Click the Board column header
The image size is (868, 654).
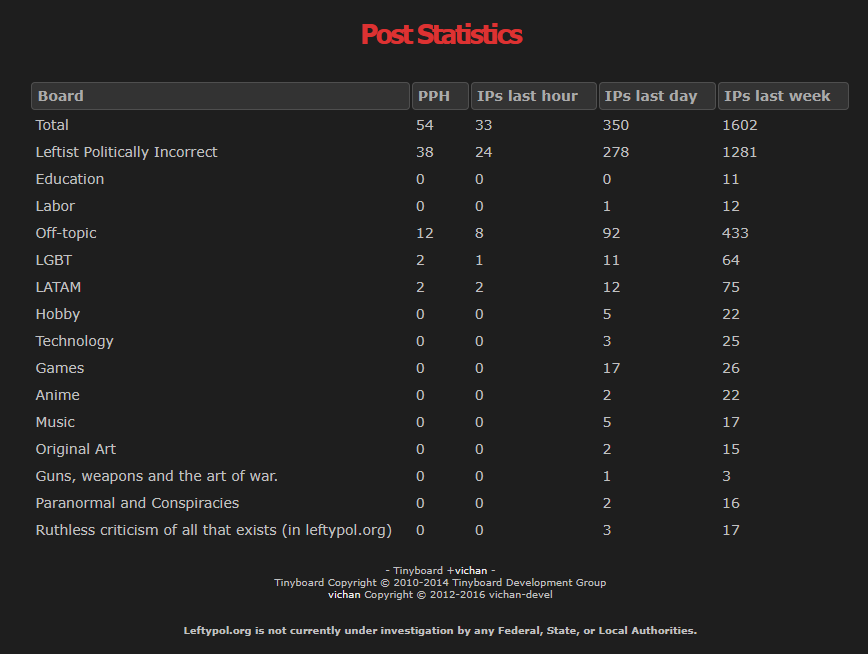point(220,96)
